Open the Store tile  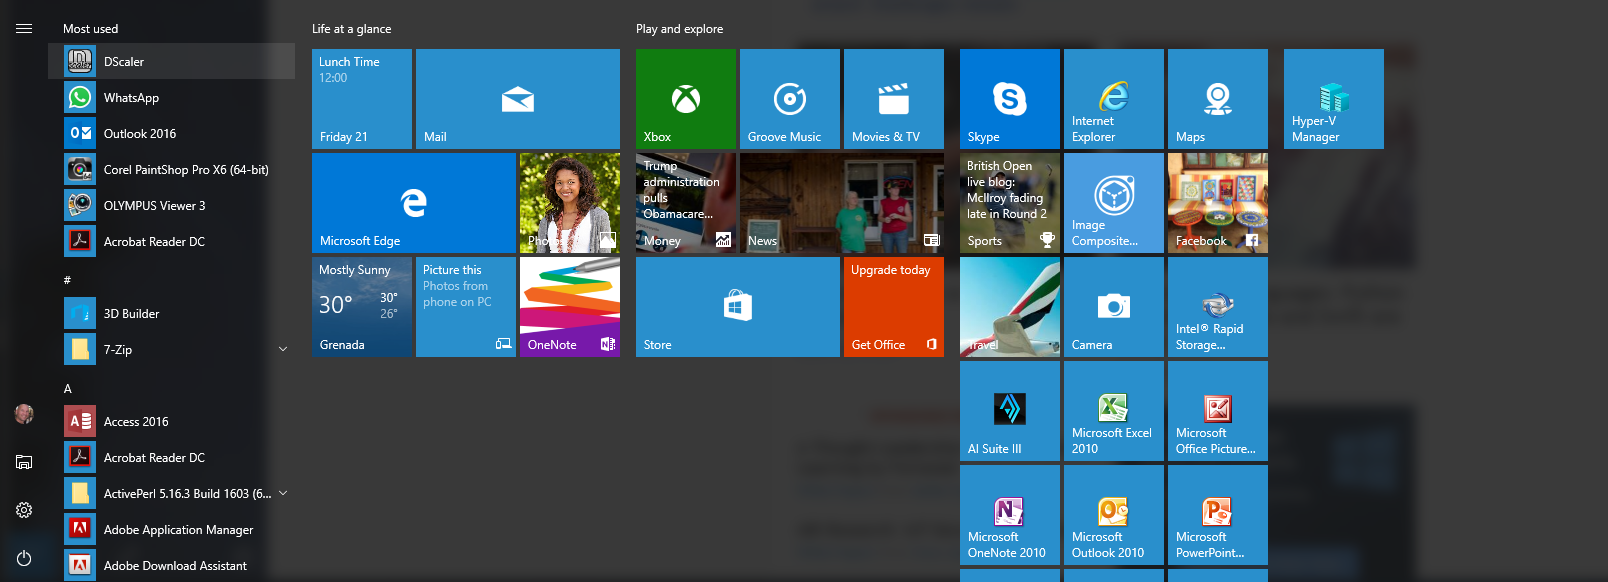tap(738, 307)
